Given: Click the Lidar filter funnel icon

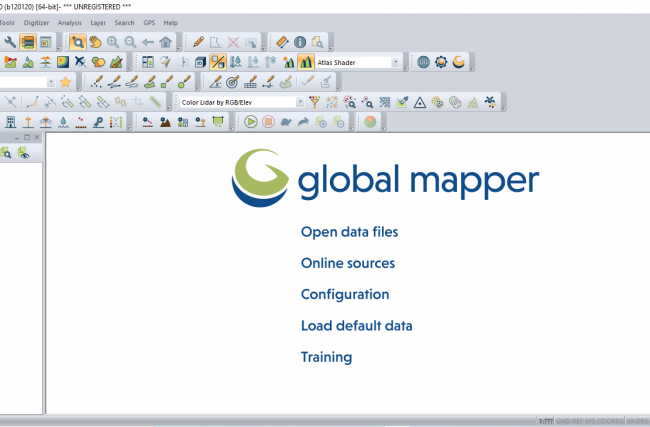Looking at the screenshot, I should [x=315, y=102].
